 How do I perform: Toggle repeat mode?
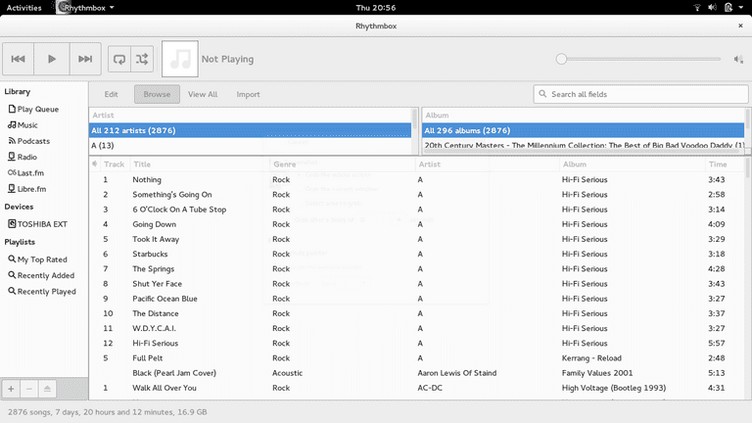(x=119, y=59)
